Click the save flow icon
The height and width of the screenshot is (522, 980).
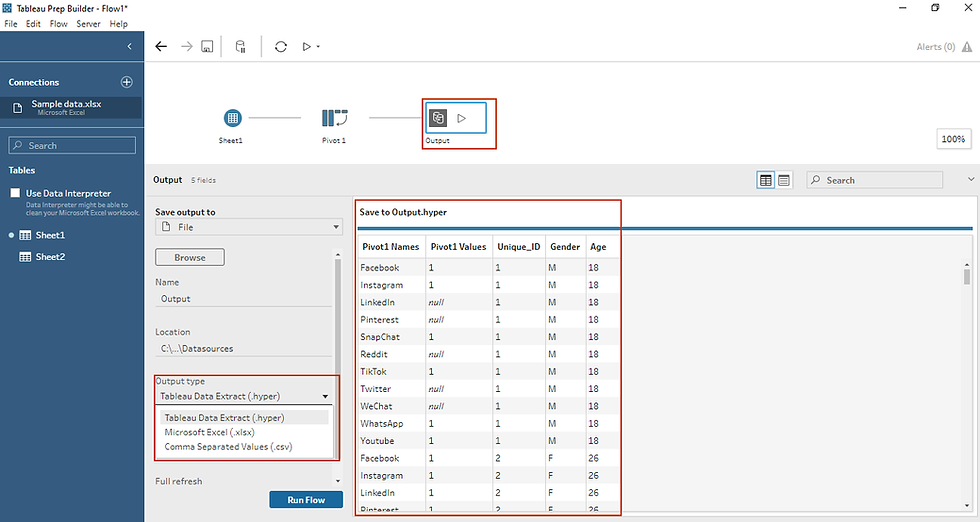tap(207, 46)
